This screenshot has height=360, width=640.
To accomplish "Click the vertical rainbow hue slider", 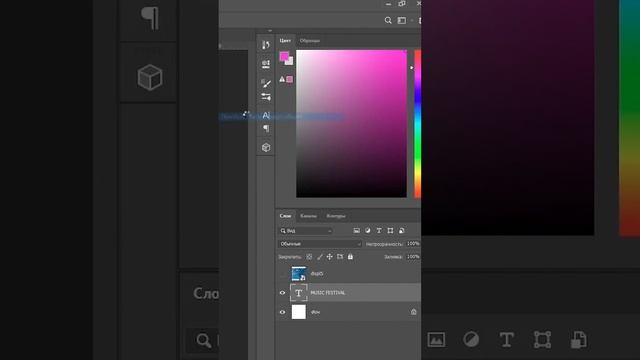I will [418, 124].
